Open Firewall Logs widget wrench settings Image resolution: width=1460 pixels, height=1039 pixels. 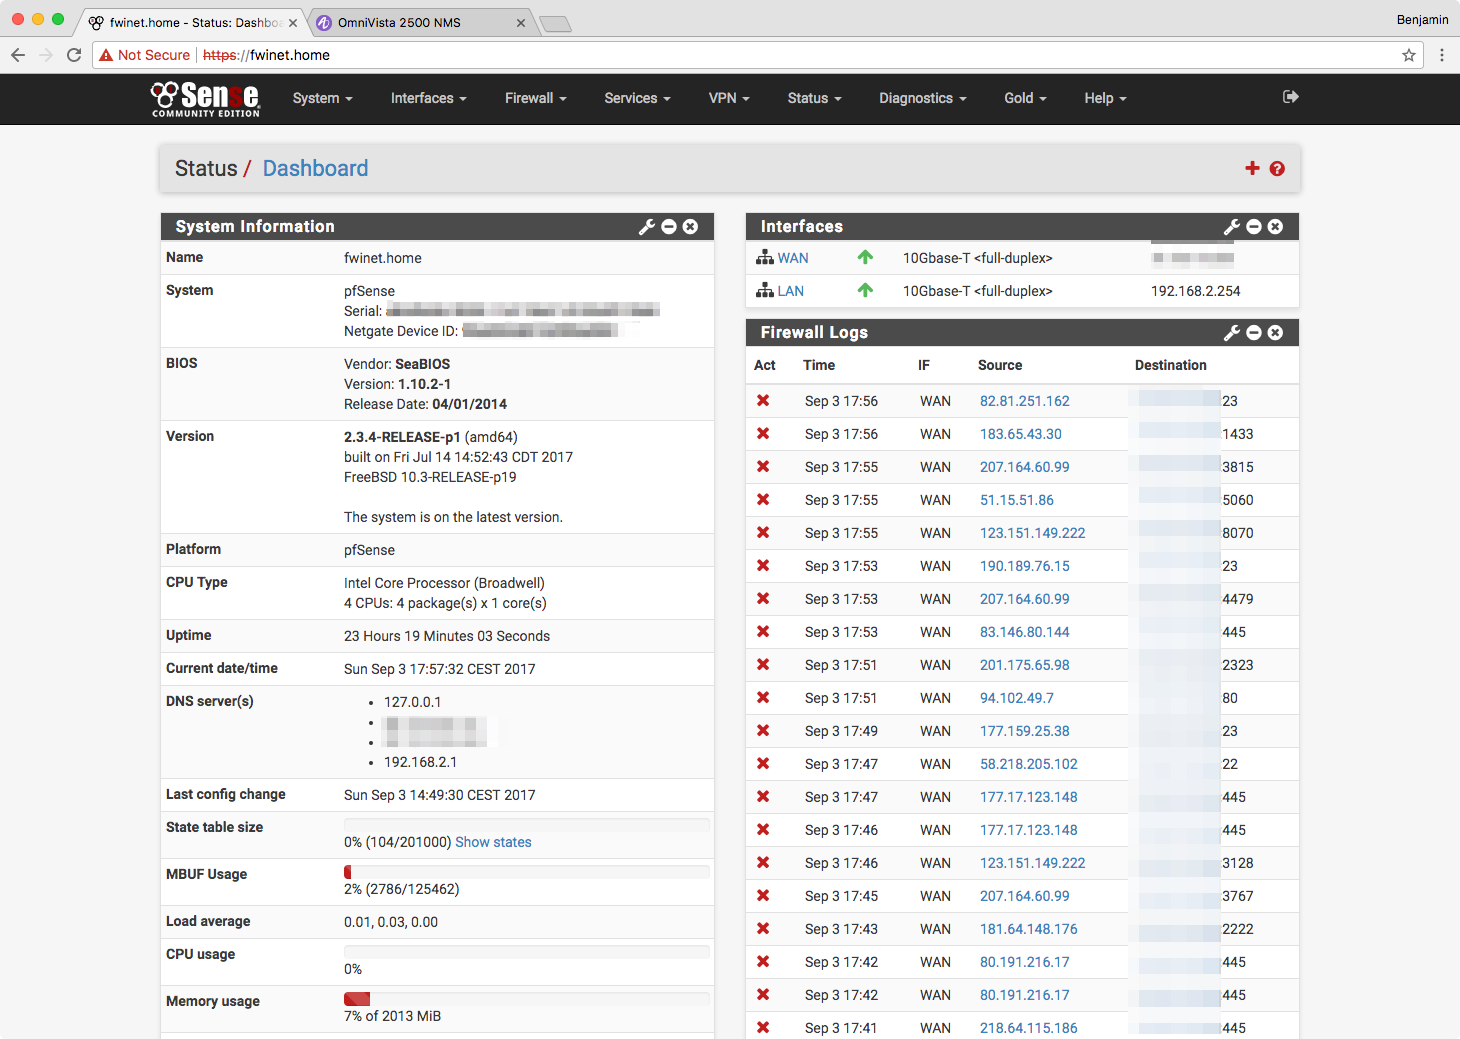coord(1232,333)
